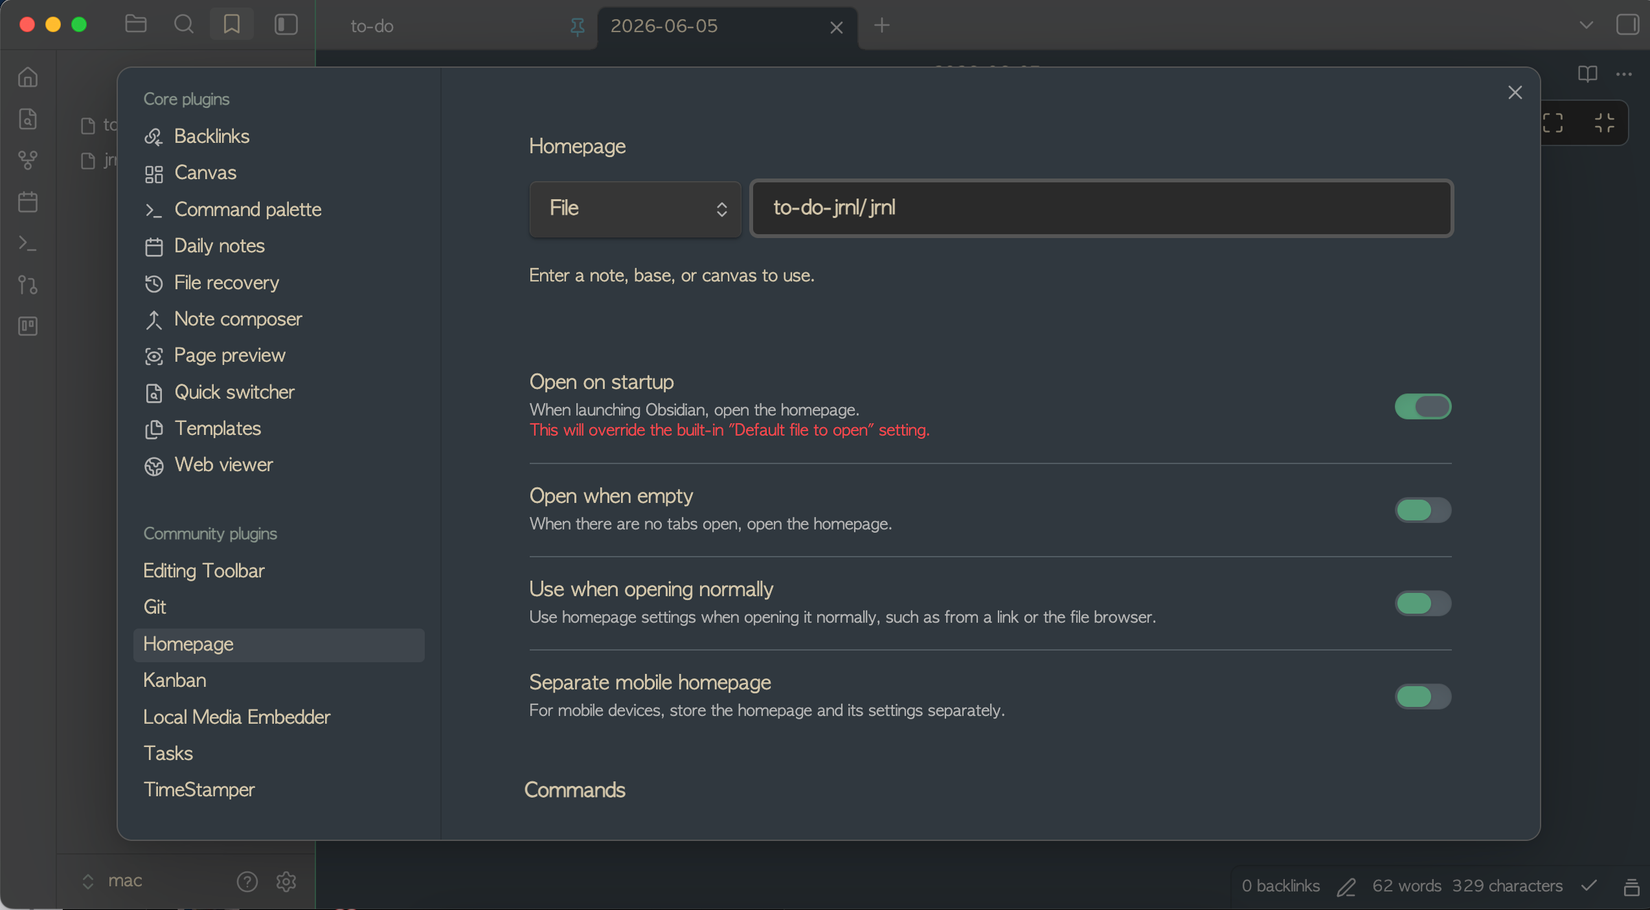Open daily note calendar ribbon icon
The image size is (1650, 910).
(28, 202)
